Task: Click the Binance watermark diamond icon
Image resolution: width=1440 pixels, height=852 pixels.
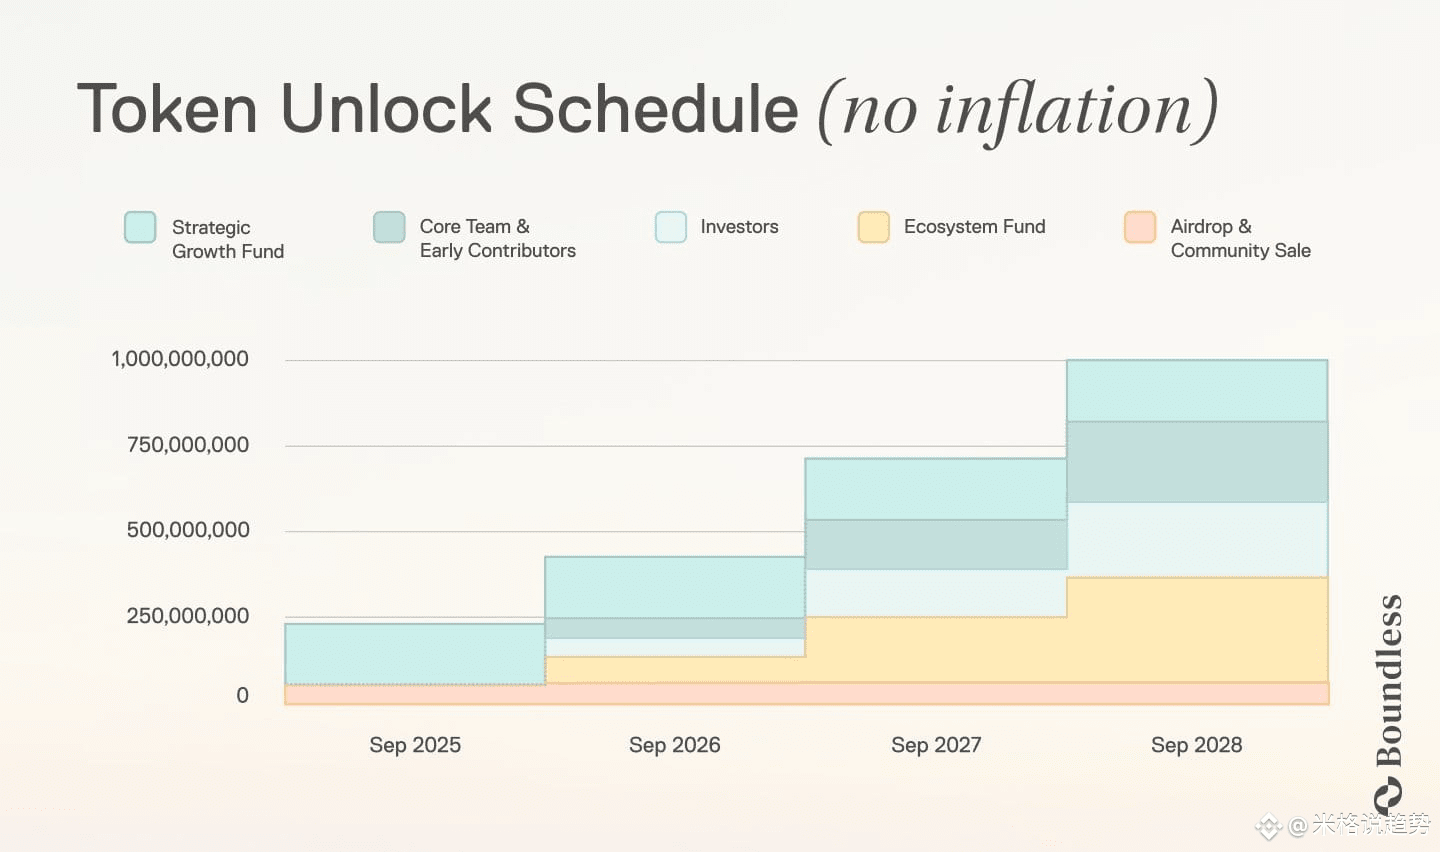Action: click(1269, 826)
